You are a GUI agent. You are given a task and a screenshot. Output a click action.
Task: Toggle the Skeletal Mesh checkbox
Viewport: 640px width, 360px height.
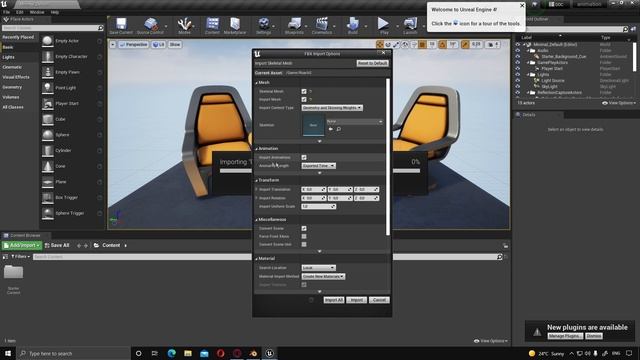click(304, 91)
